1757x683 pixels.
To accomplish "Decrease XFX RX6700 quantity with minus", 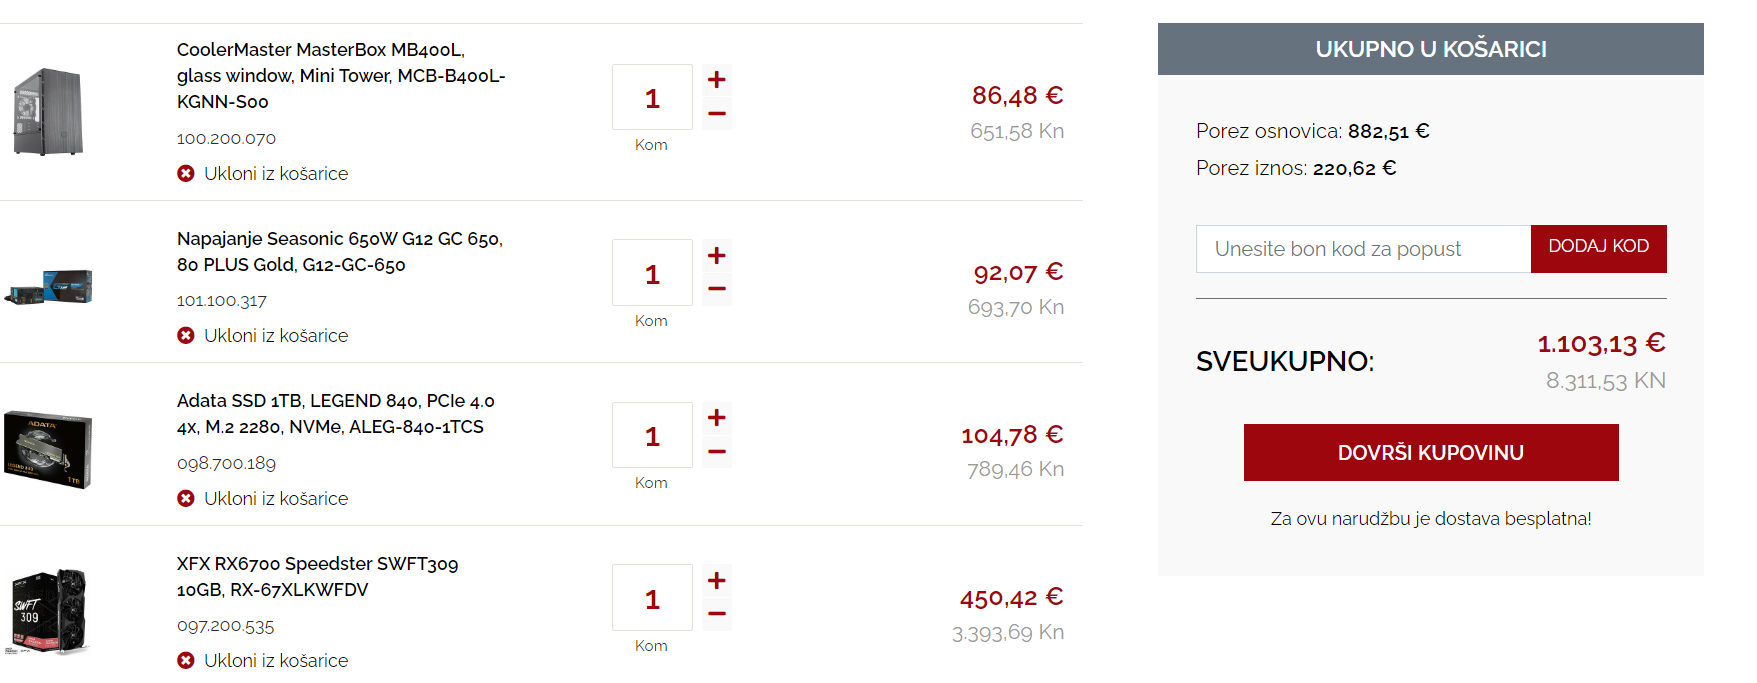I will point(716,614).
